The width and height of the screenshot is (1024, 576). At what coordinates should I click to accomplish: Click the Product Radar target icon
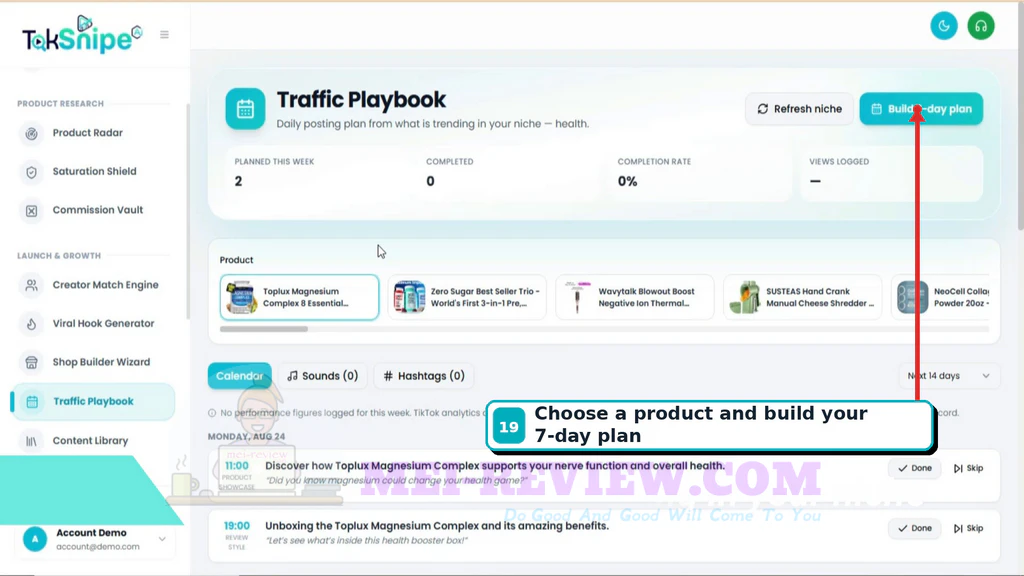[x=31, y=134]
